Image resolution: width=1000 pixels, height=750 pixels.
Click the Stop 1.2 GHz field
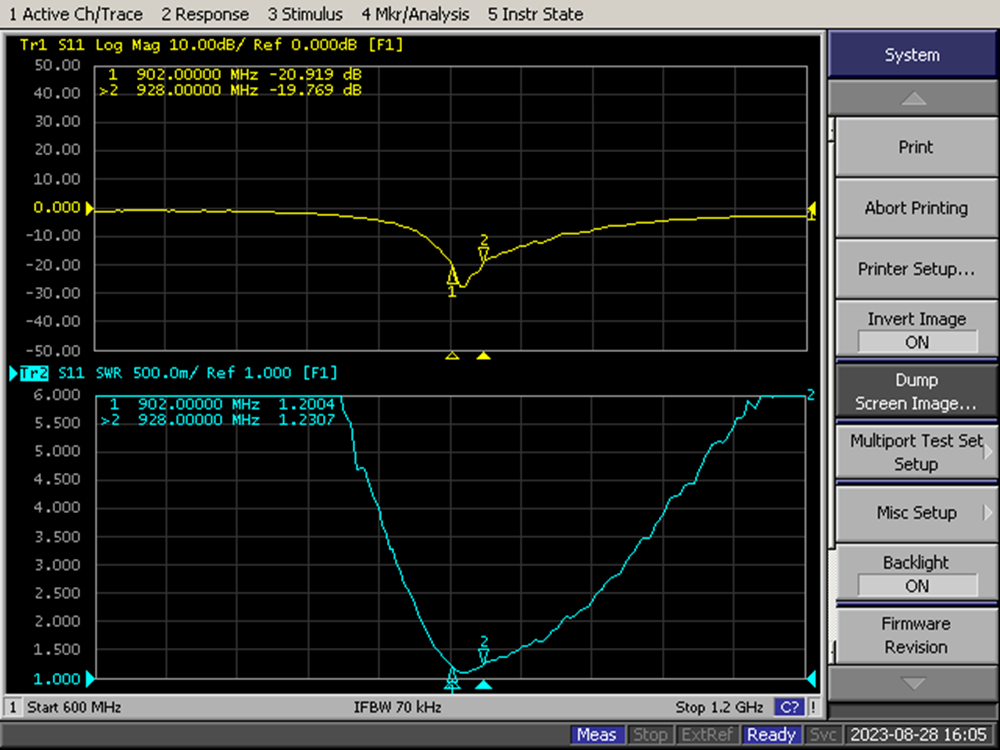[719, 707]
